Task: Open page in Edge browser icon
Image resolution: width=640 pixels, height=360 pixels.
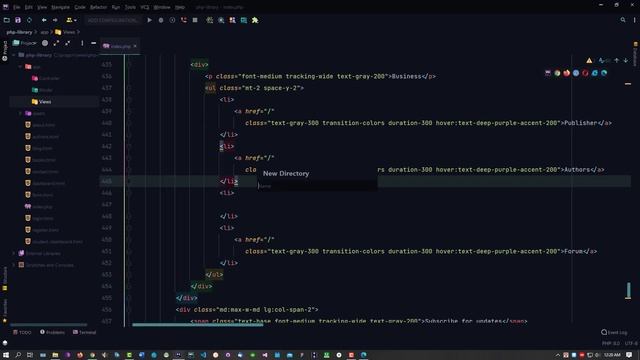Action: [604, 73]
